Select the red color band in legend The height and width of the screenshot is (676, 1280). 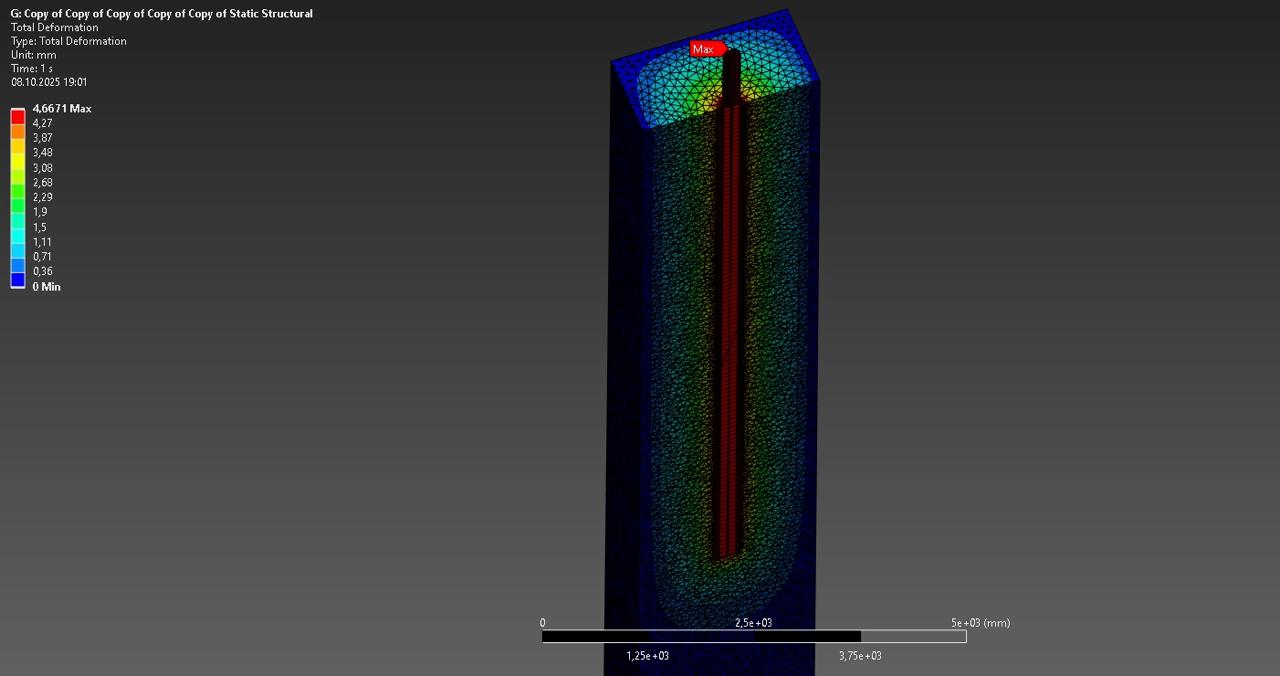coord(18,117)
